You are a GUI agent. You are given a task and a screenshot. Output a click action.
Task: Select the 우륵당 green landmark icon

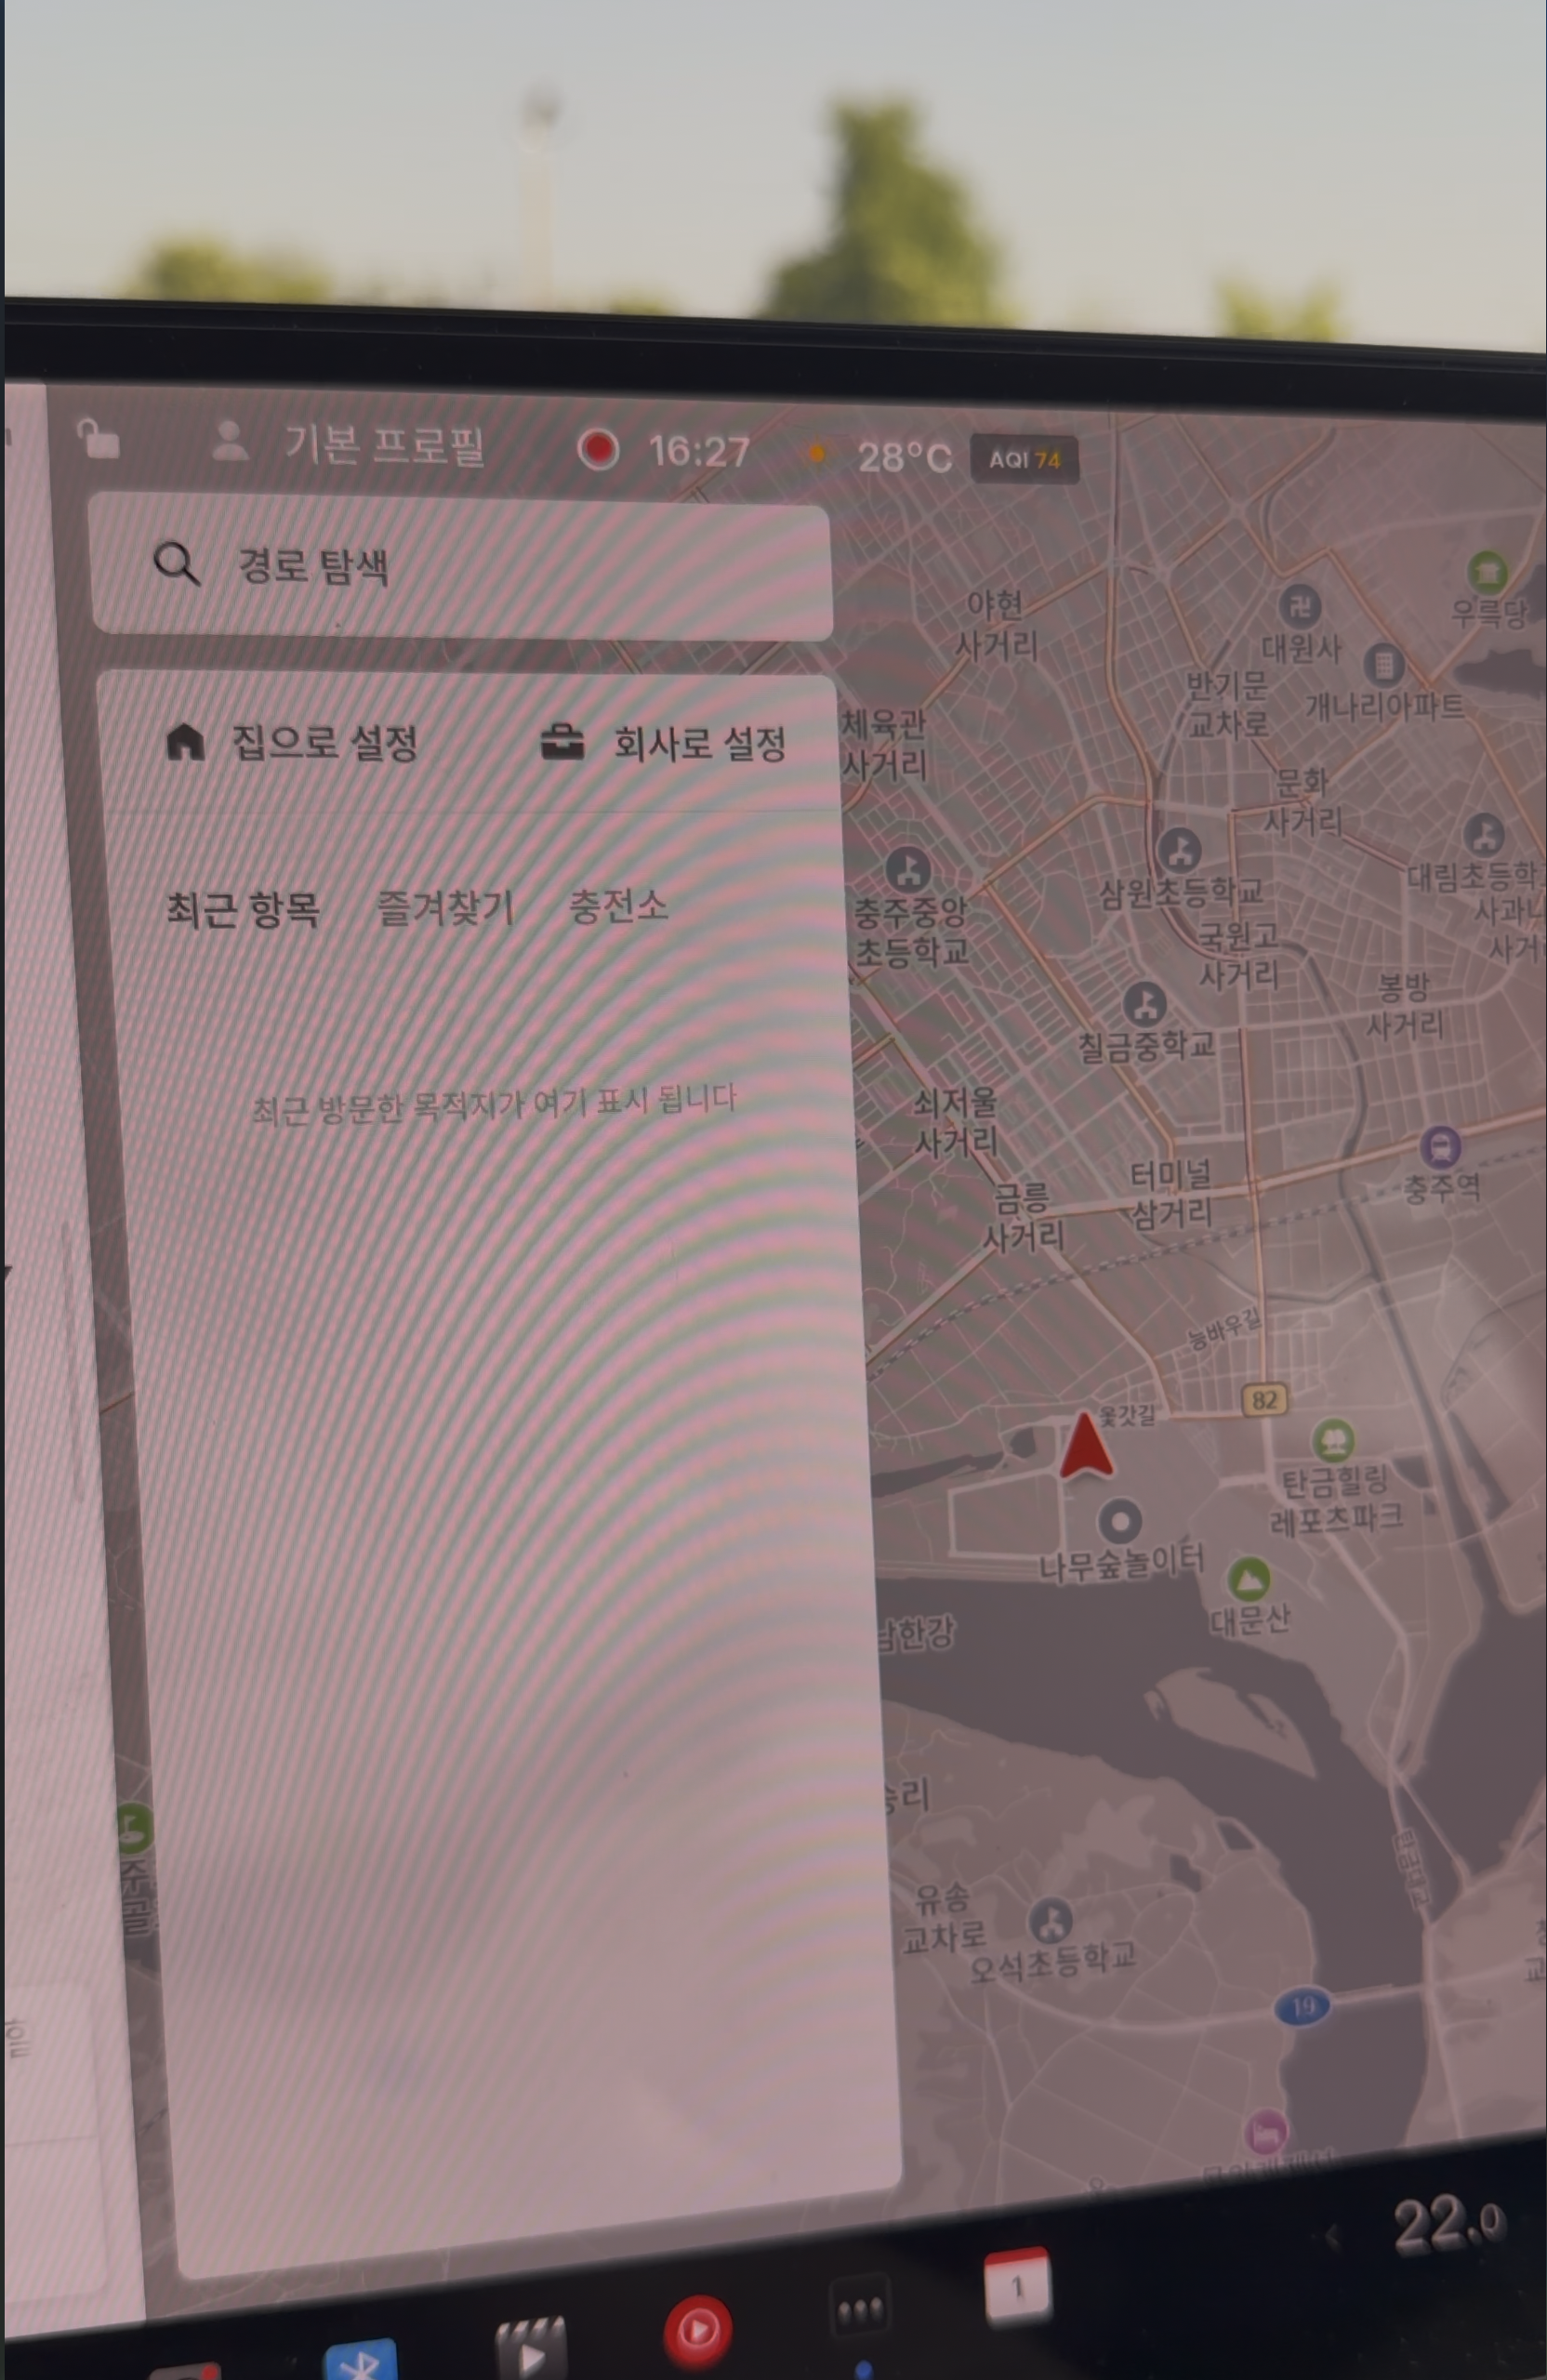tap(1487, 572)
